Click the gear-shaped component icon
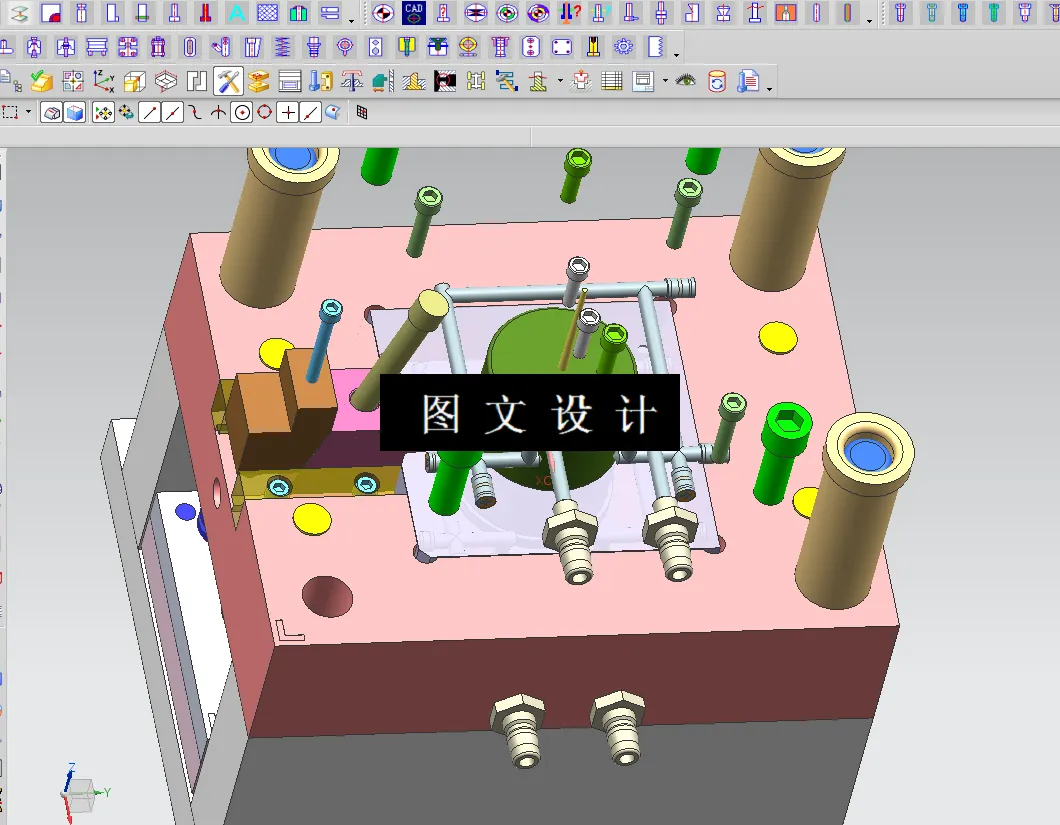The height and width of the screenshot is (825, 1060). [622, 46]
